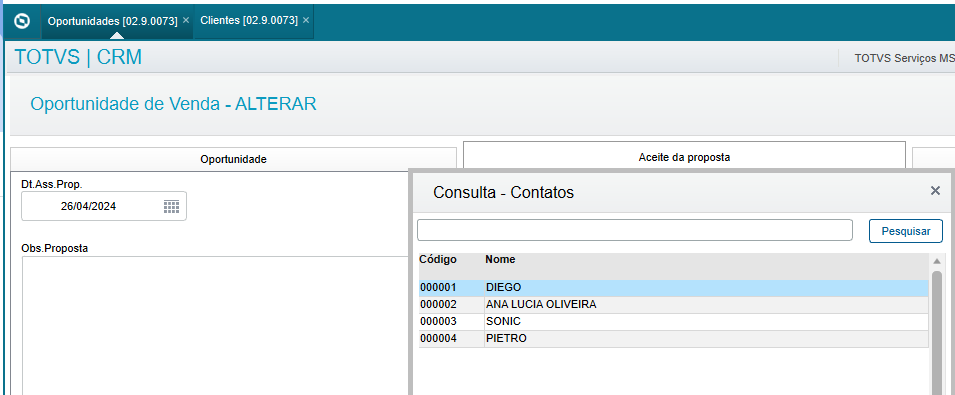Click code cell 000001
Viewport: 955px width, 395px height.
click(438, 287)
